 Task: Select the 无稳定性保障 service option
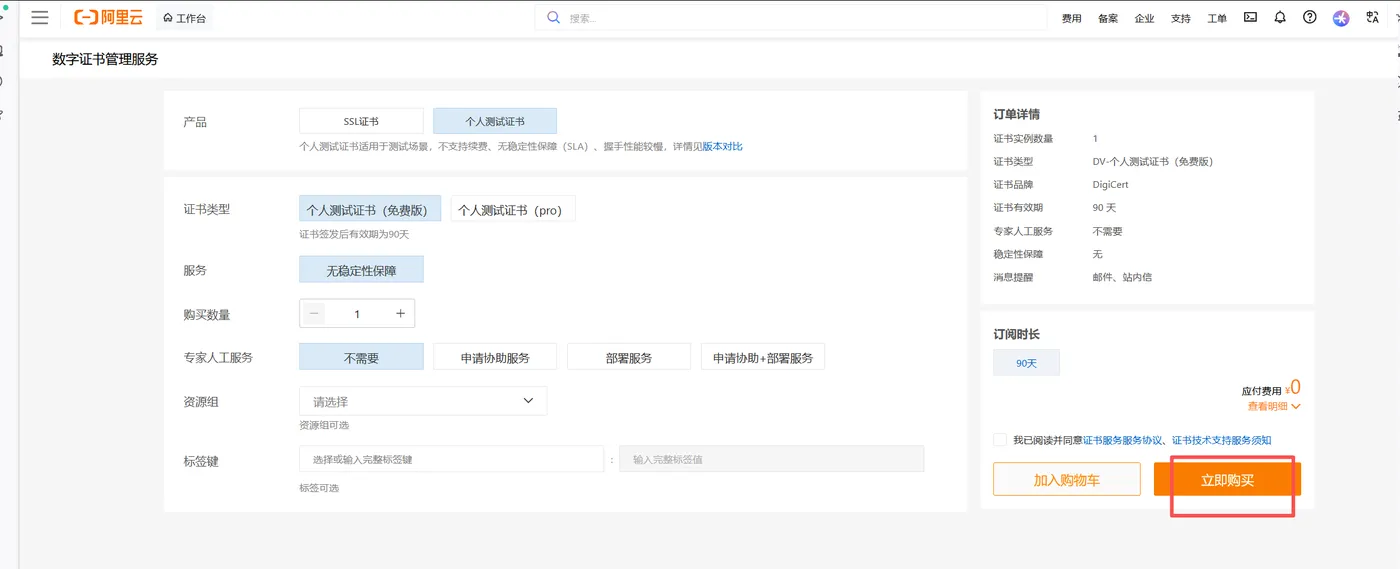coord(361,270)
